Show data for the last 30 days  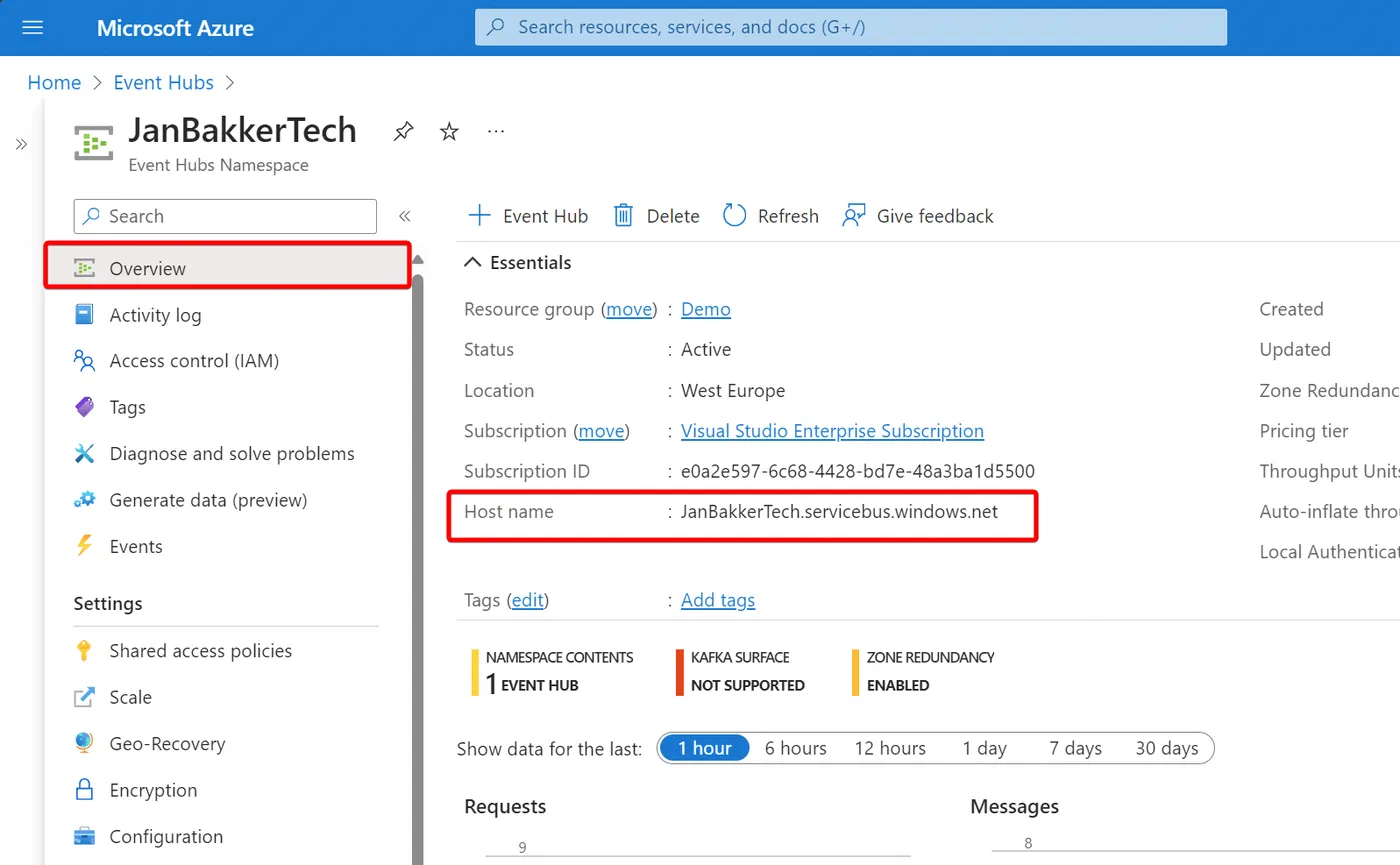tap(1167, 748)
